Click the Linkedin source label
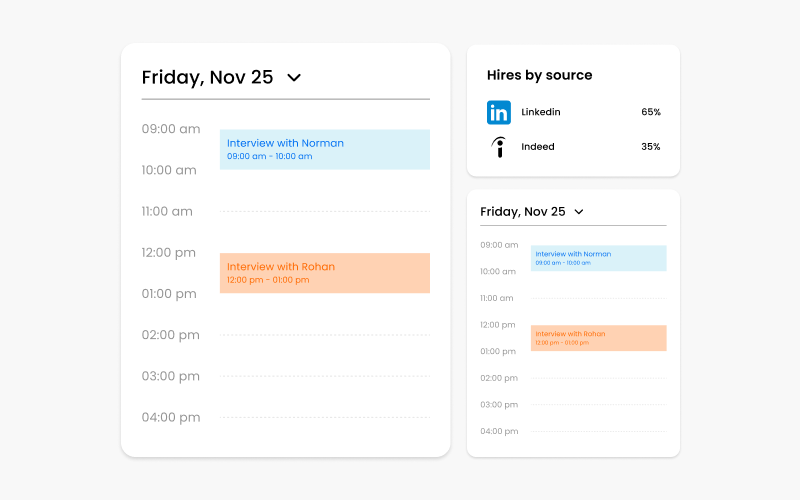 coord(540,112)
